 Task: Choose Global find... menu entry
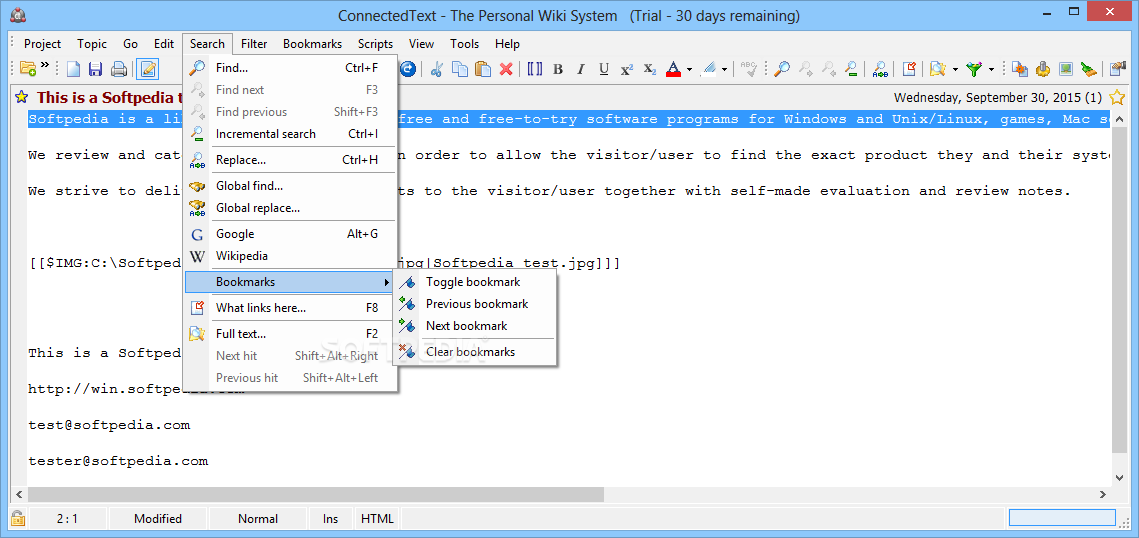click(x=291, y=186)
